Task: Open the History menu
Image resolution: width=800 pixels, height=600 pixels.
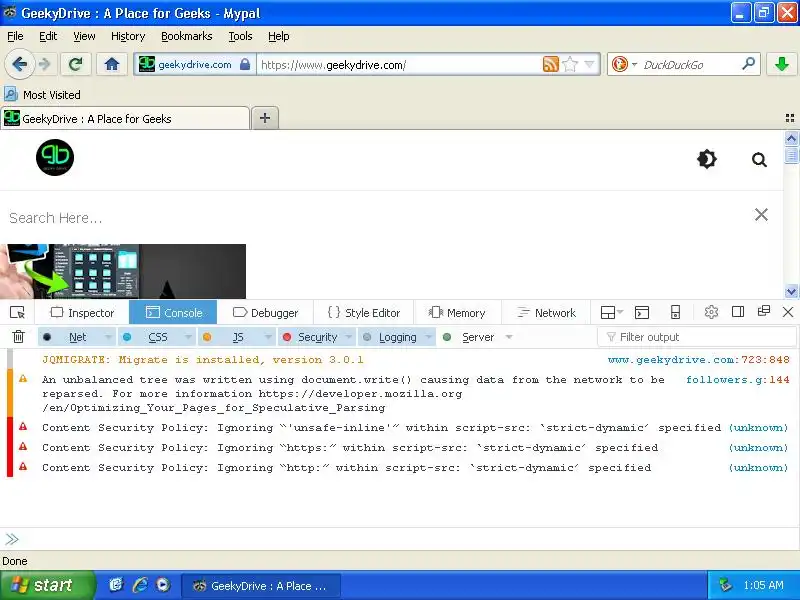Action: click(128, 36)
